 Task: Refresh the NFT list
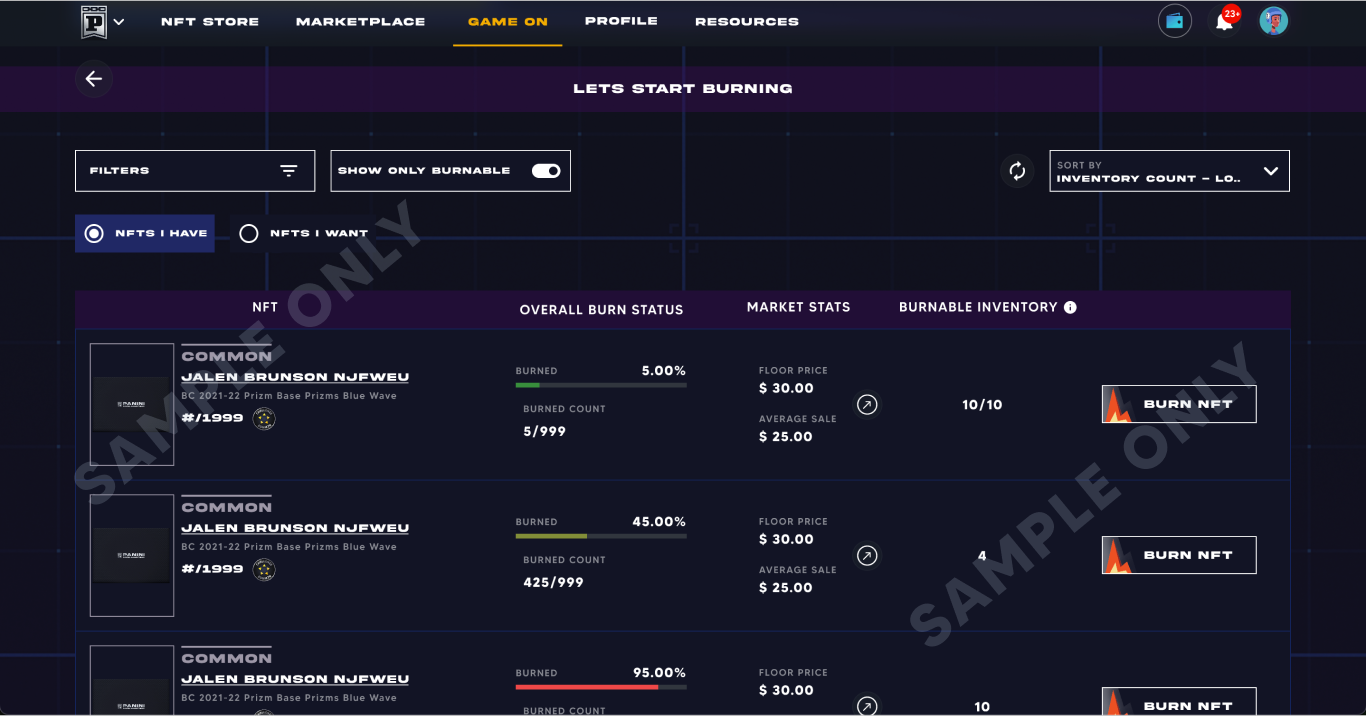pos(1017,171)
